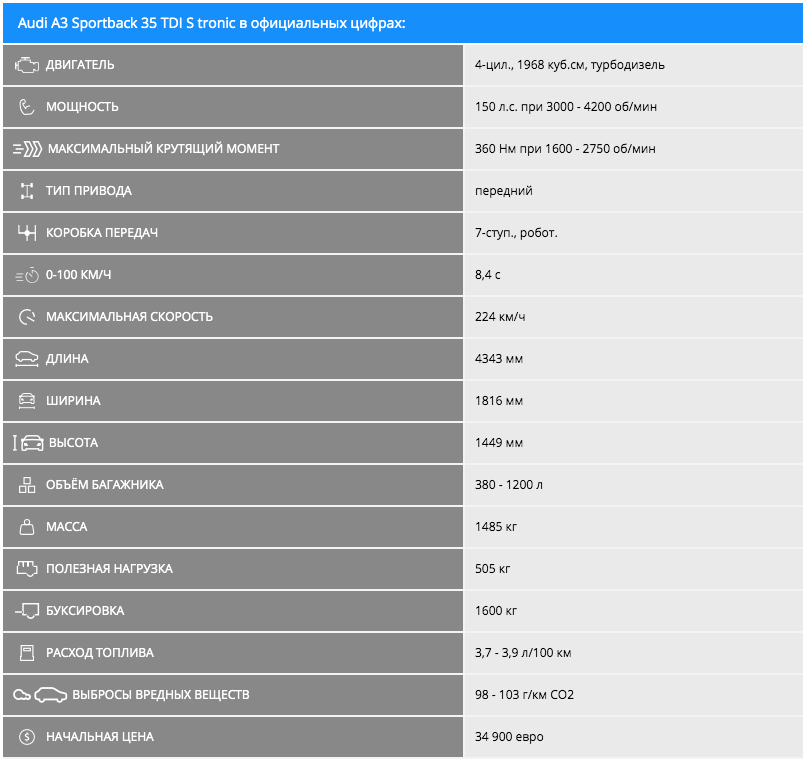
Task: Click the fuel icon next to РАСХОД ТОПЛИВА
Action: pos(27,653)
